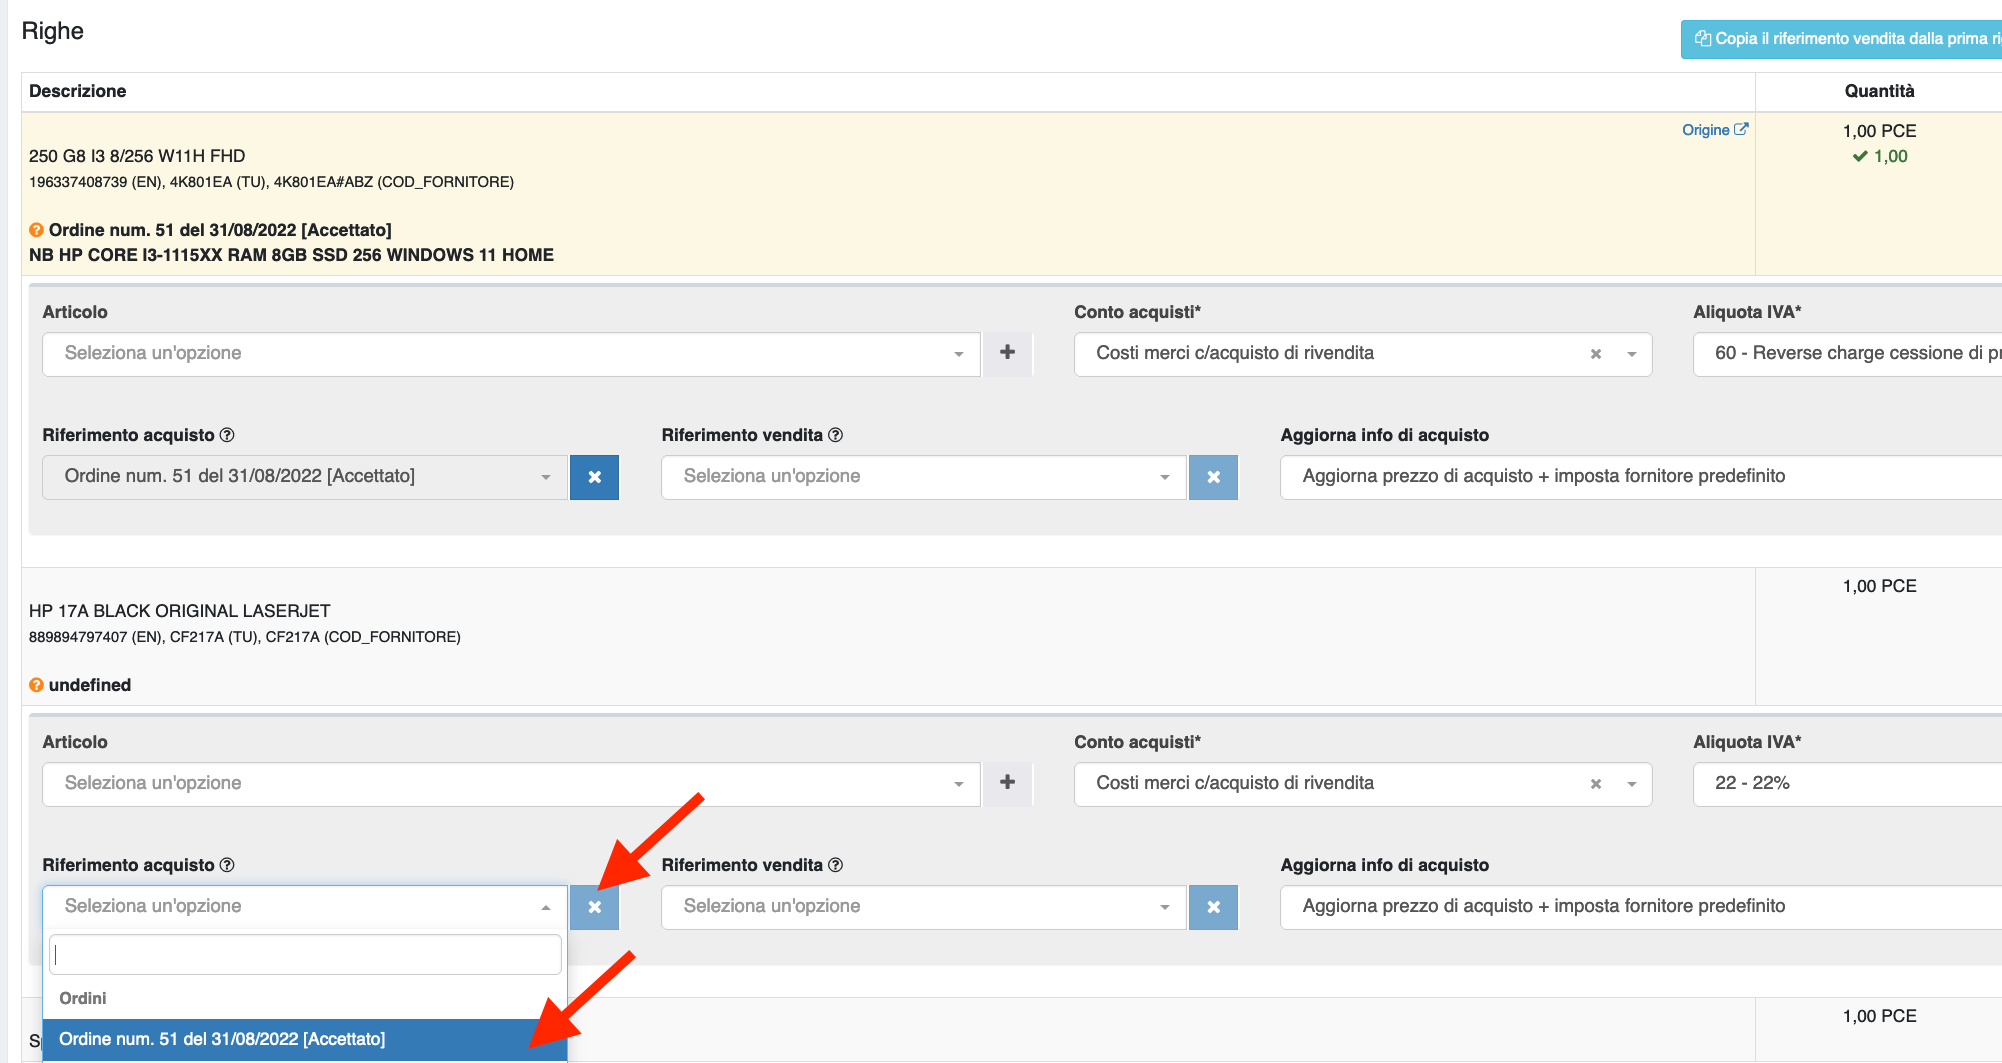Screen dimensions: 2002x1063
Task: Open Aliquota IVA 60 Reverse charge dropdown
Action: tap(1847, 354)
